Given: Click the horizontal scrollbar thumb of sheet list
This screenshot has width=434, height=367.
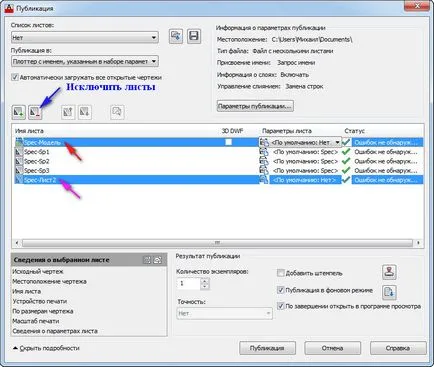Looking at the screenshot, I should pos(217,243).
